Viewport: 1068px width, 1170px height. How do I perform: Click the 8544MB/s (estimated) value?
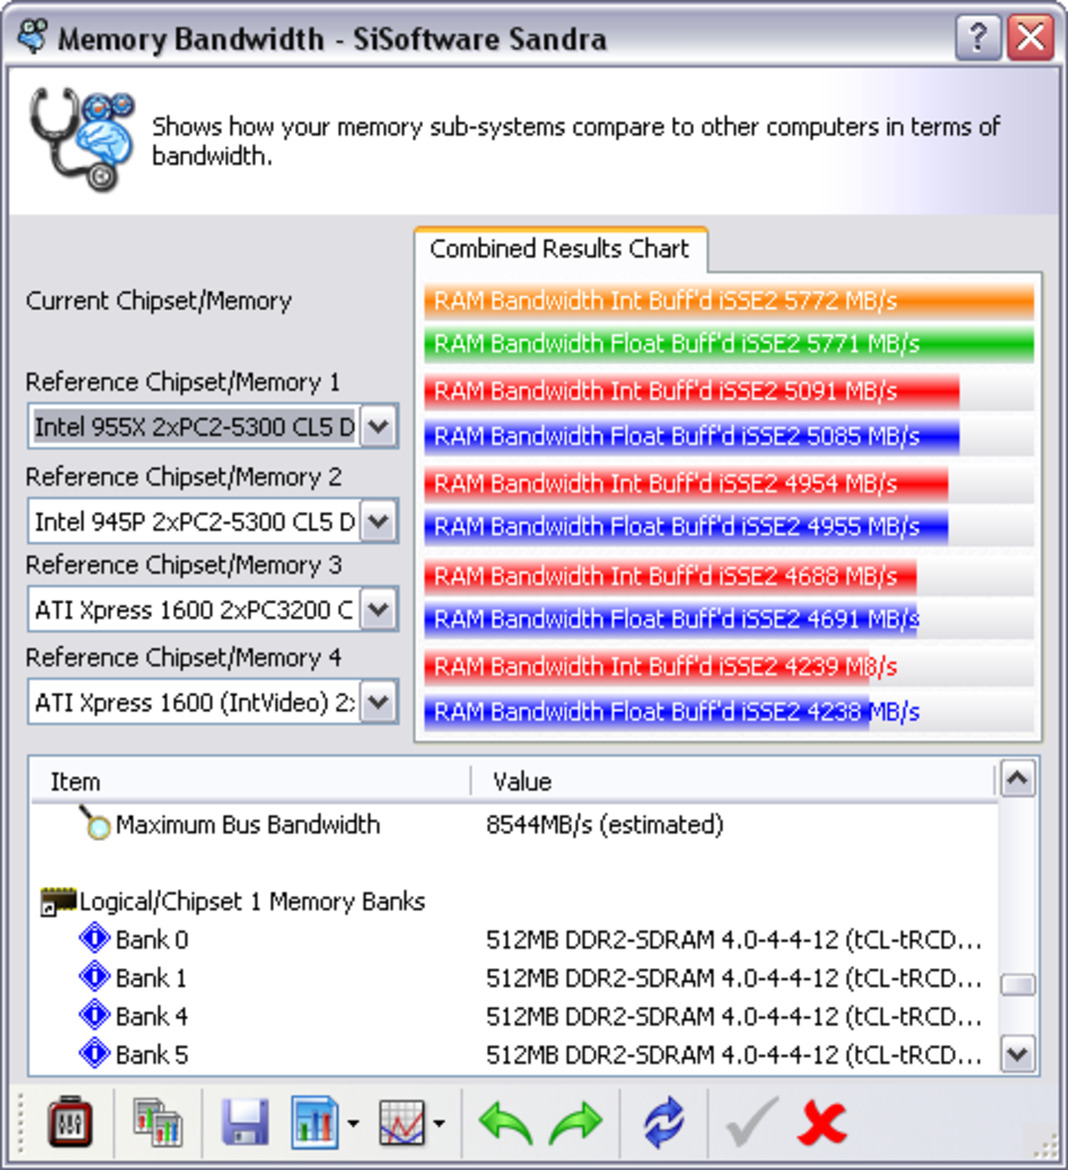[x=605, y=825]
